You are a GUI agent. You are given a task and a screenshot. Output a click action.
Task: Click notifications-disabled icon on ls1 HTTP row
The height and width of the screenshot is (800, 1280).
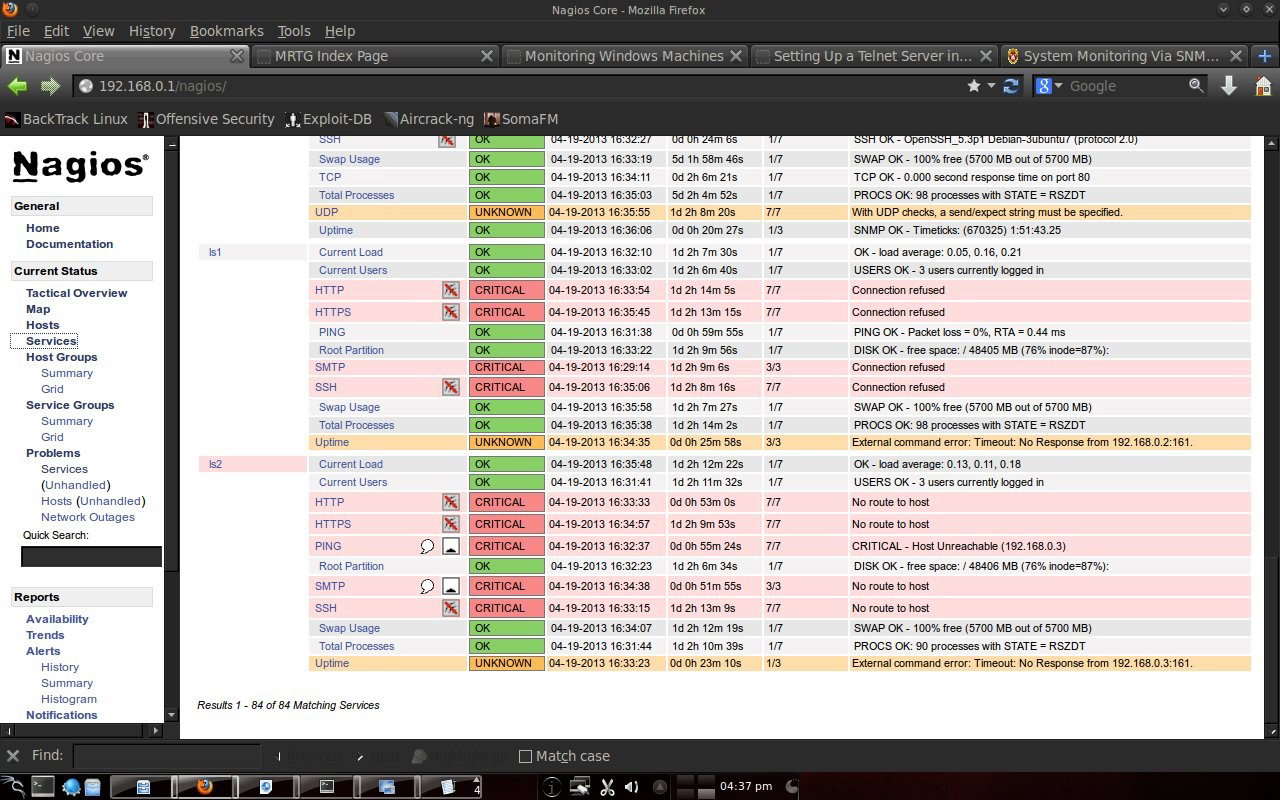click(451, 290)
